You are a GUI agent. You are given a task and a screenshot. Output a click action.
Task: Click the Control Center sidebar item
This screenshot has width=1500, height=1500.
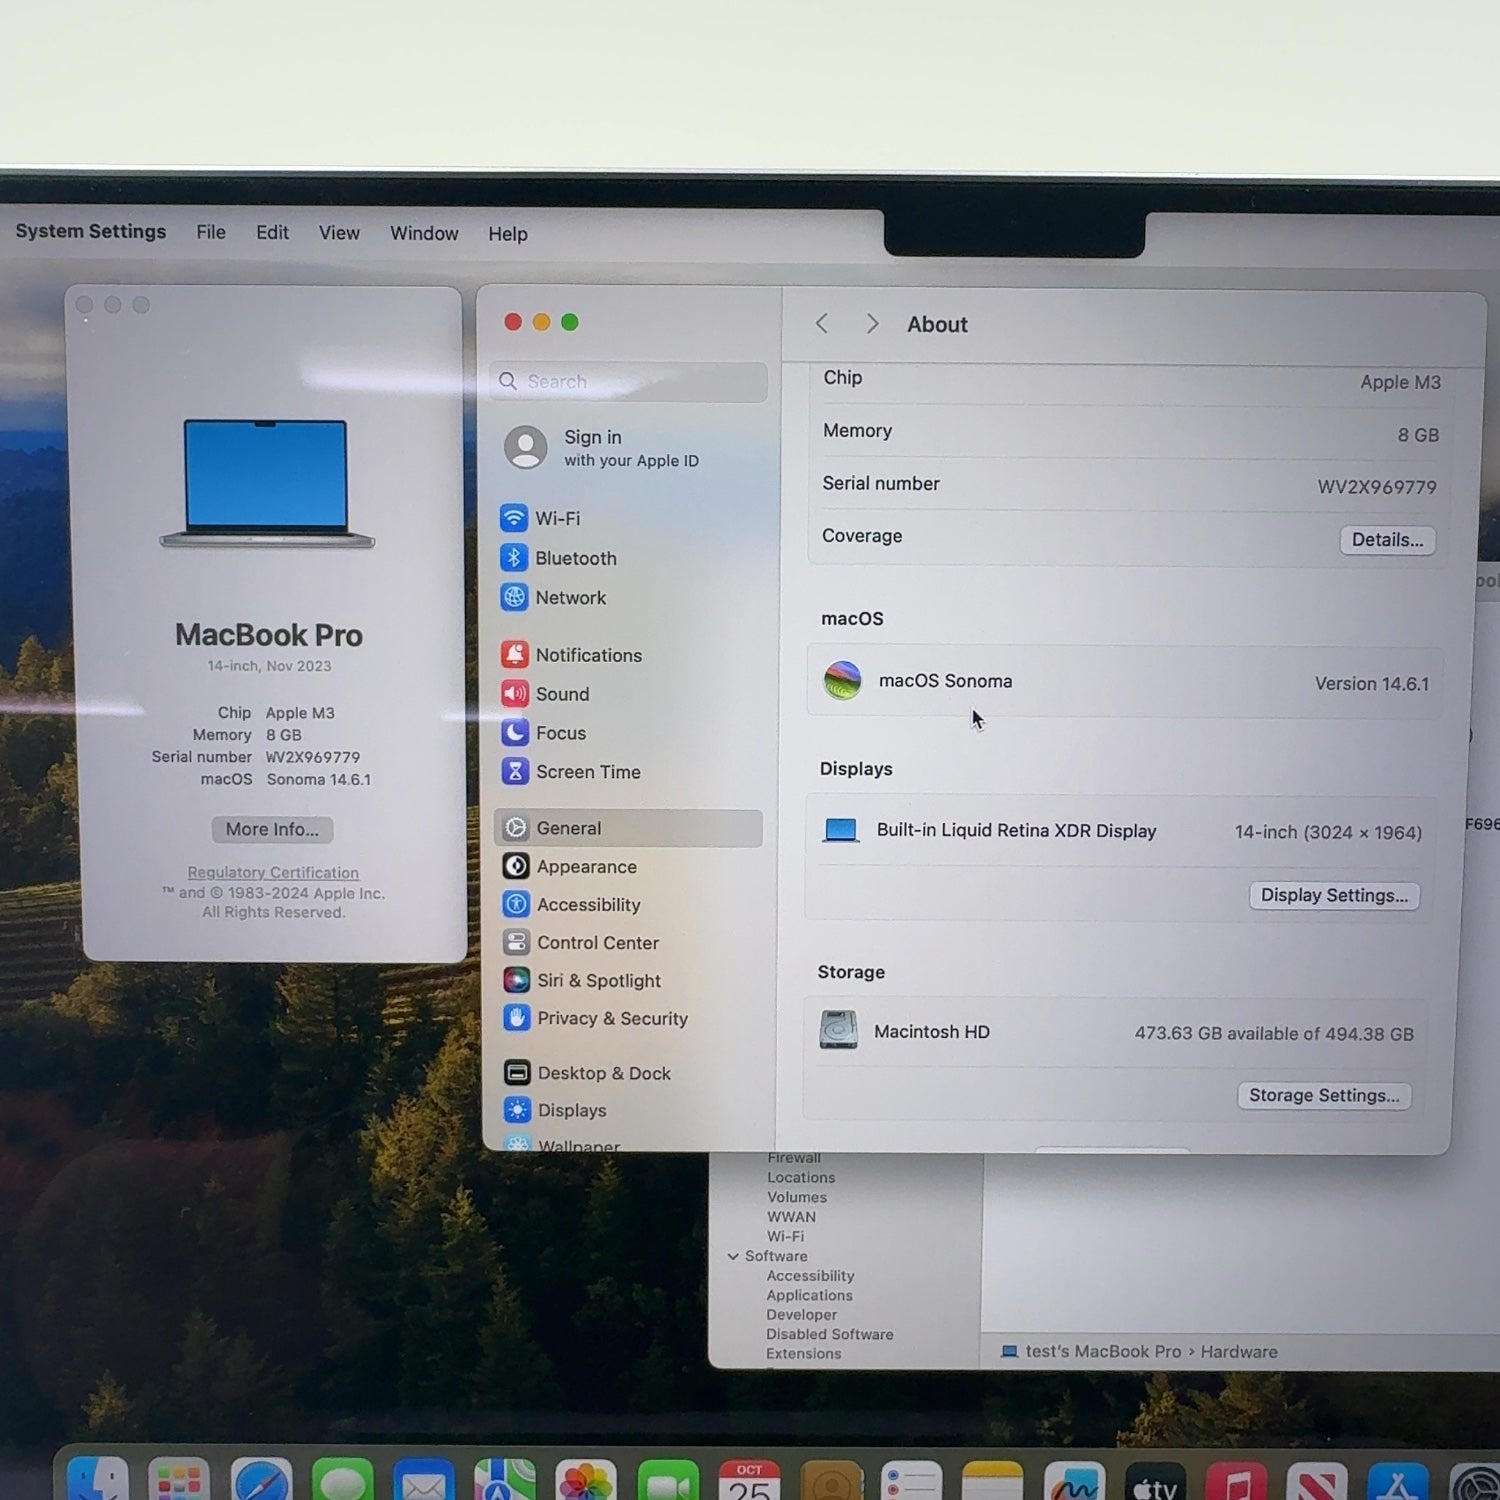(x=597, y=943)
